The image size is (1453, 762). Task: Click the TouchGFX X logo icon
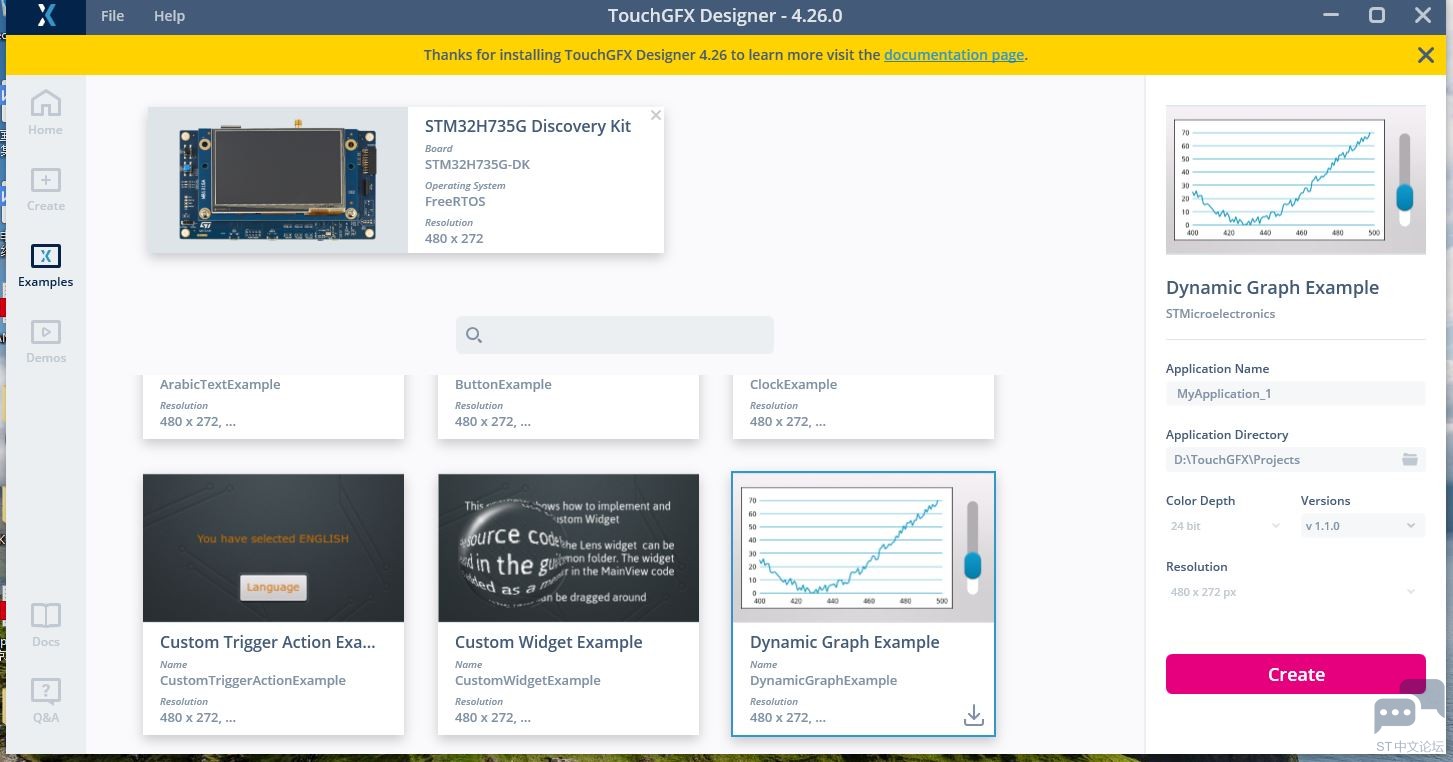[x=46, y=16]
